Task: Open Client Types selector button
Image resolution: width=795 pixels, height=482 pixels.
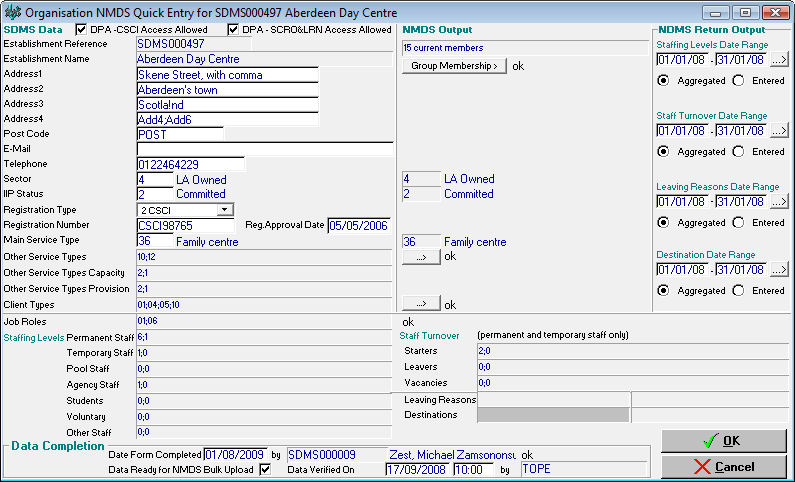Action: (421, 304)
